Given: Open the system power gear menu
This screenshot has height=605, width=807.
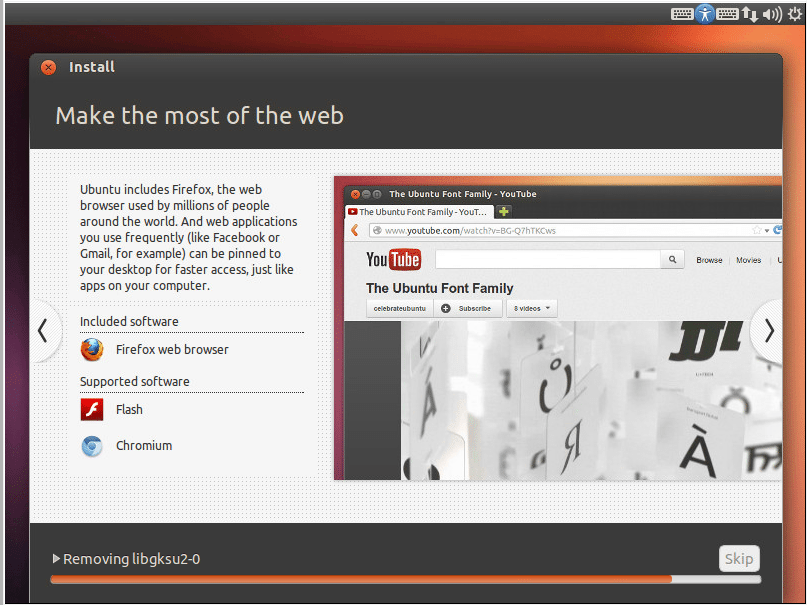Looking at the screenshot, I should point(795,14).
